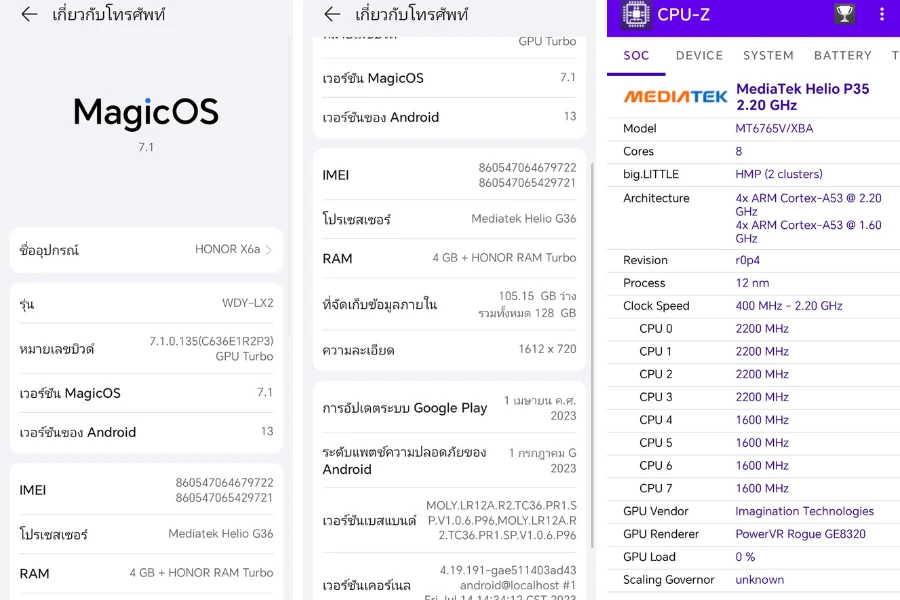Tap the MediaTek brand logo
Screen dimensions: 900x600
coord(675,96)
